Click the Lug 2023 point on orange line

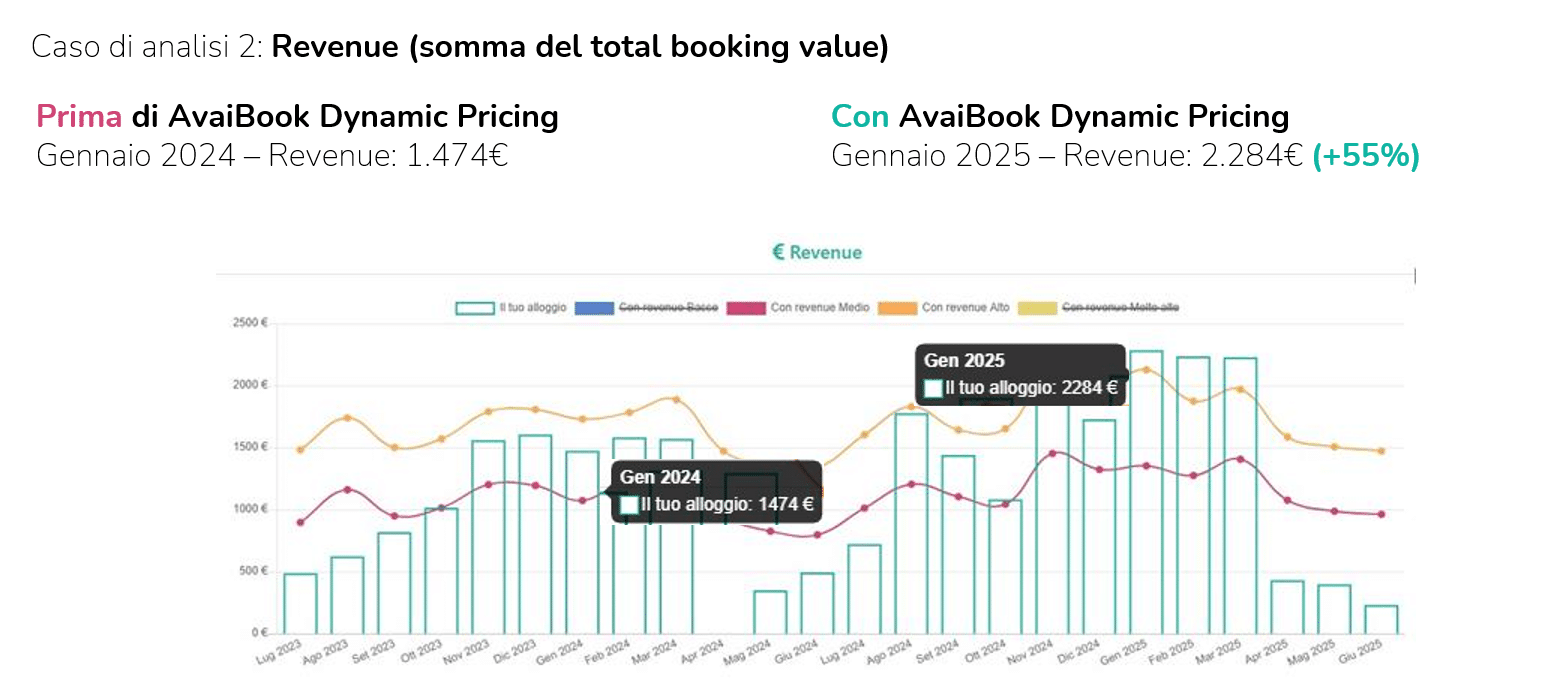(x=300, y=450)
